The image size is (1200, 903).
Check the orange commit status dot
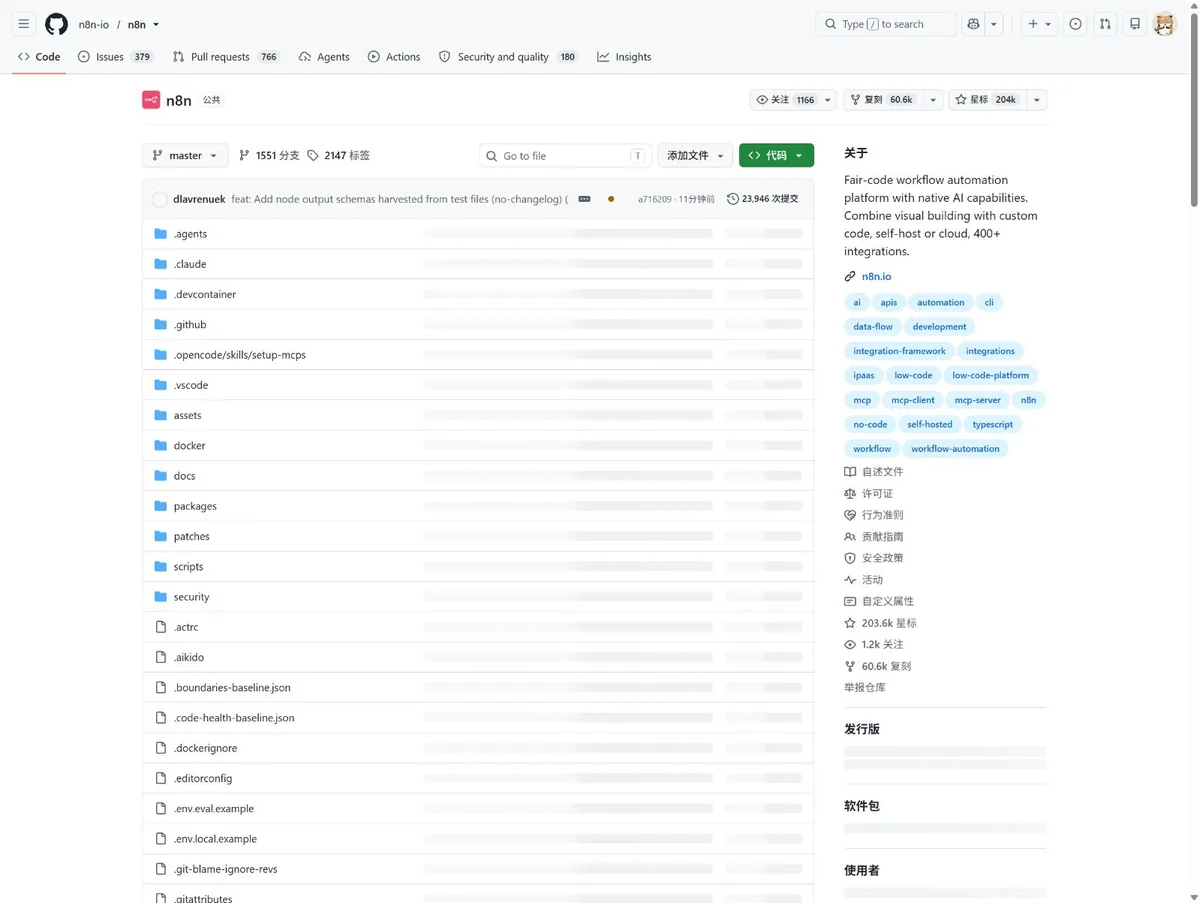611,199
